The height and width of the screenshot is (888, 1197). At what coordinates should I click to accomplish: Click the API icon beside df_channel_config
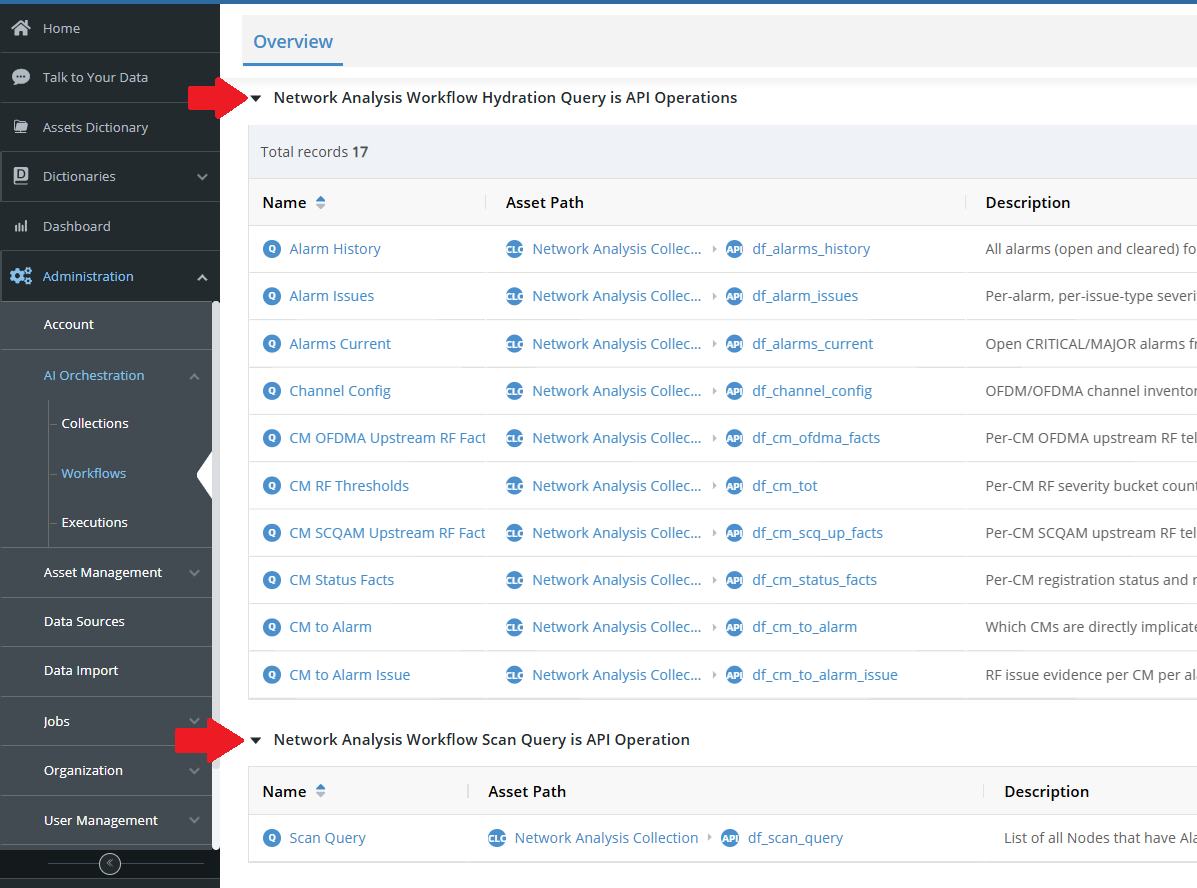click(734, 391)
